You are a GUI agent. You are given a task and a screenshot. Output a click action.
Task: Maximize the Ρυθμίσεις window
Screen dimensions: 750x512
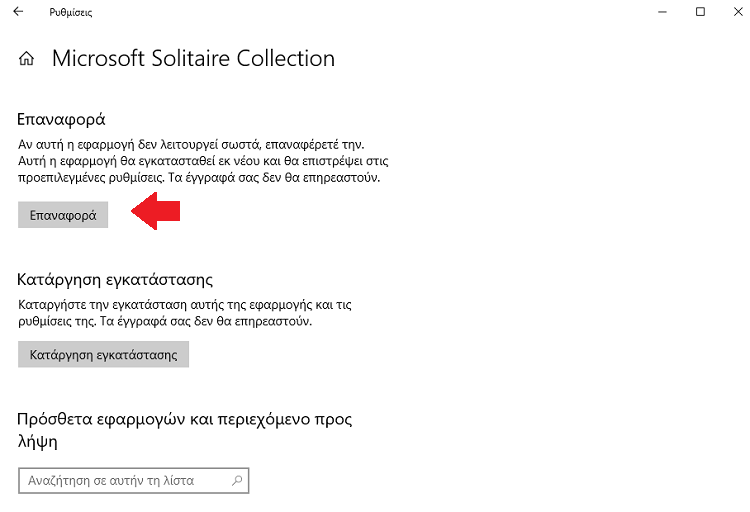click(x=700, y=11)
